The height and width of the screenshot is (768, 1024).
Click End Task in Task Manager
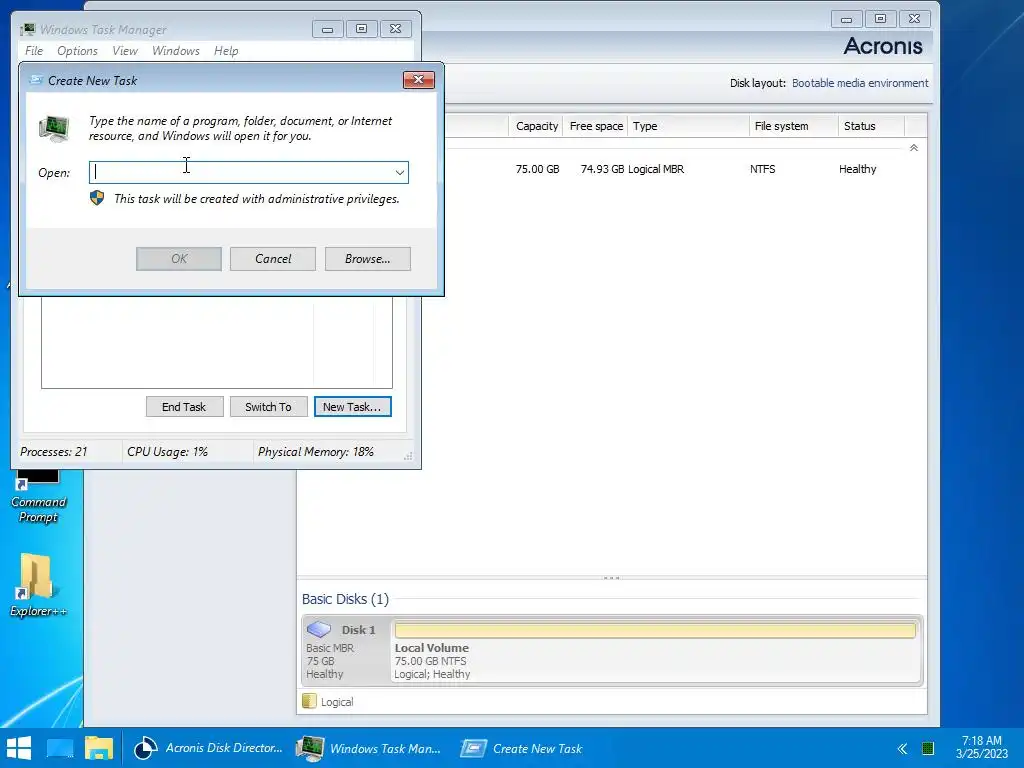184,407
